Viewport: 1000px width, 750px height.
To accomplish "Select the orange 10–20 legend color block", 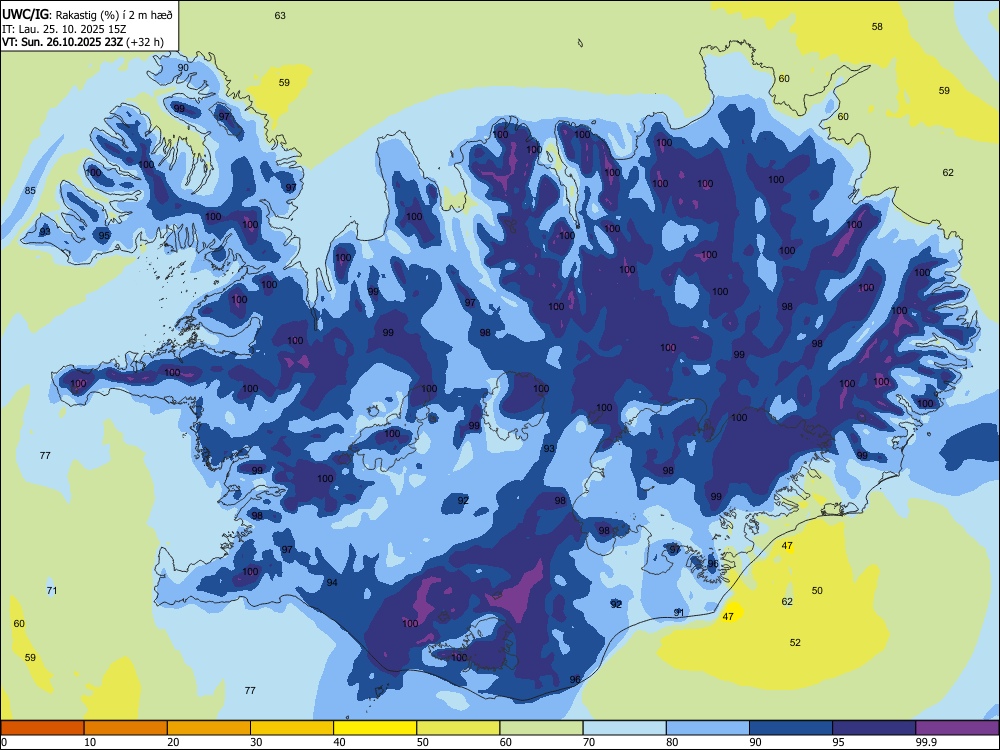I will pyautogui.click(x=126, y=728).
